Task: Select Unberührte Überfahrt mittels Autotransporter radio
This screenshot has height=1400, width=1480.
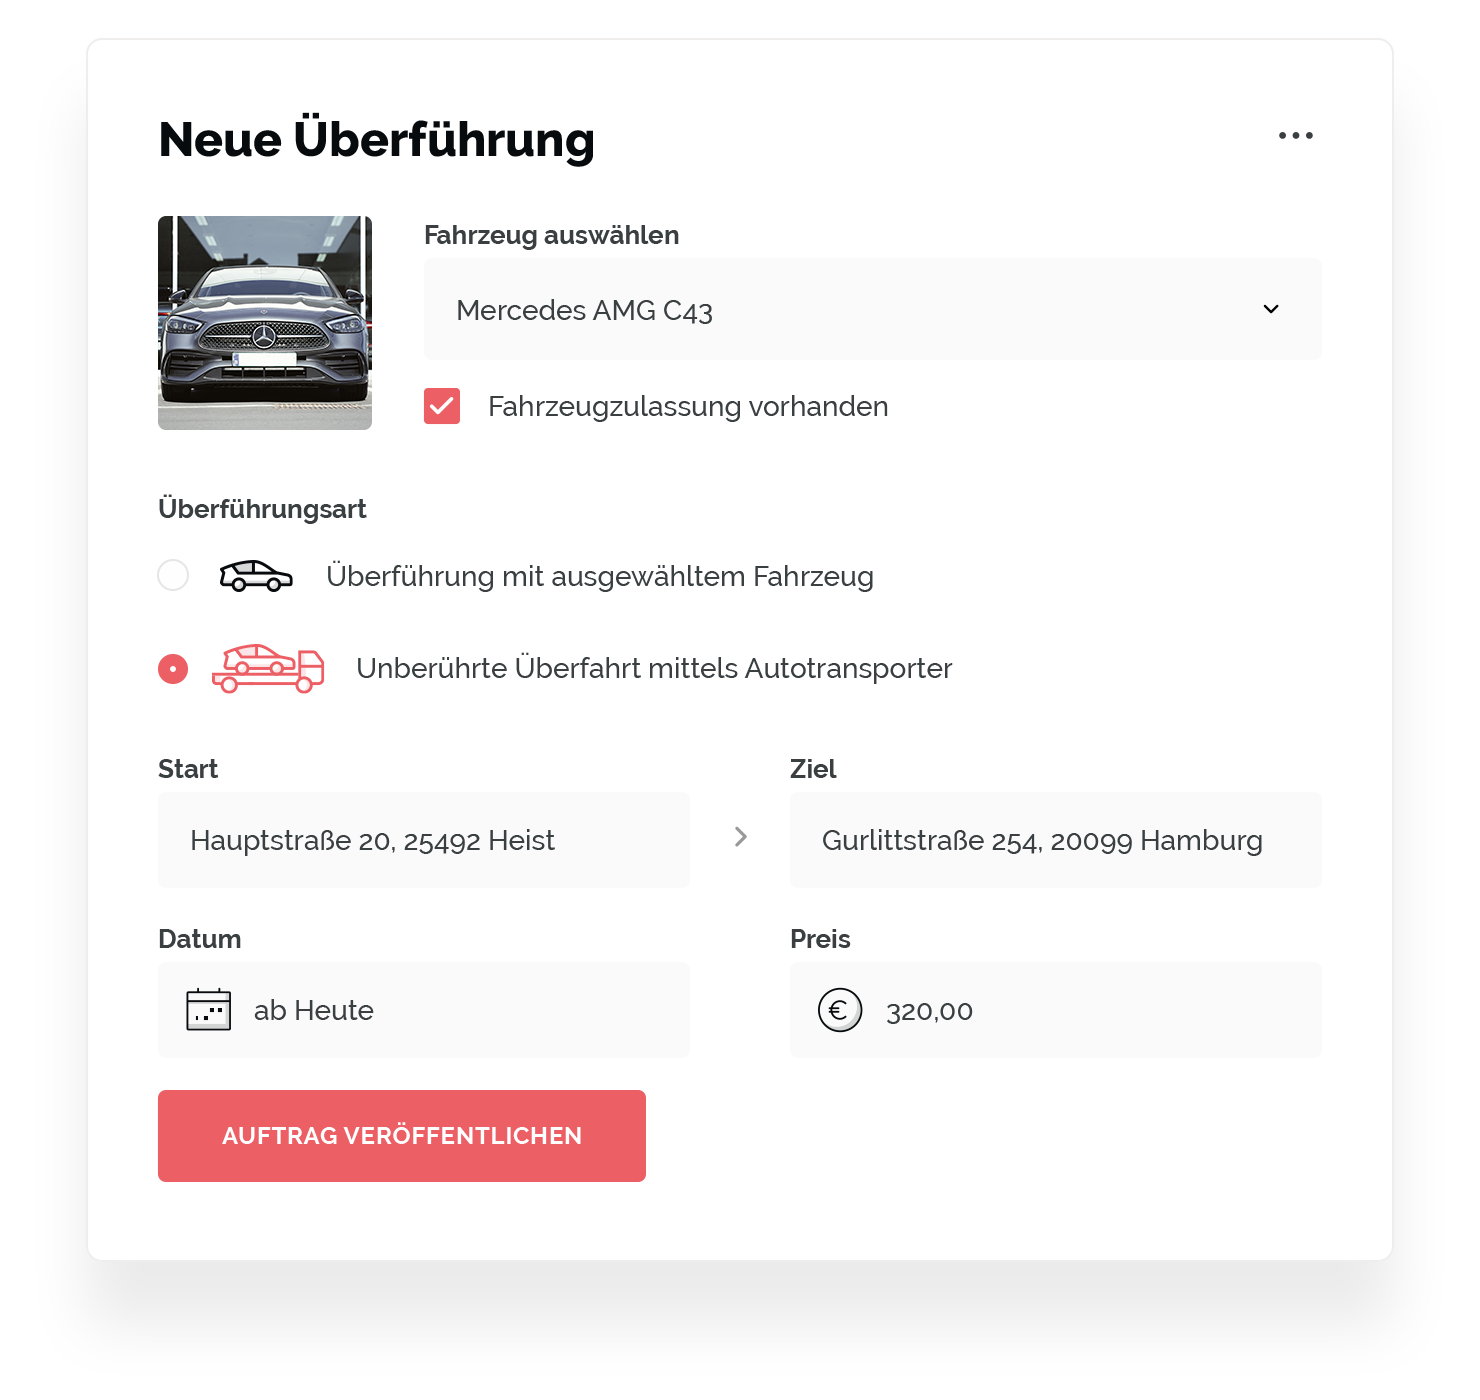Action: coord(173,668)
